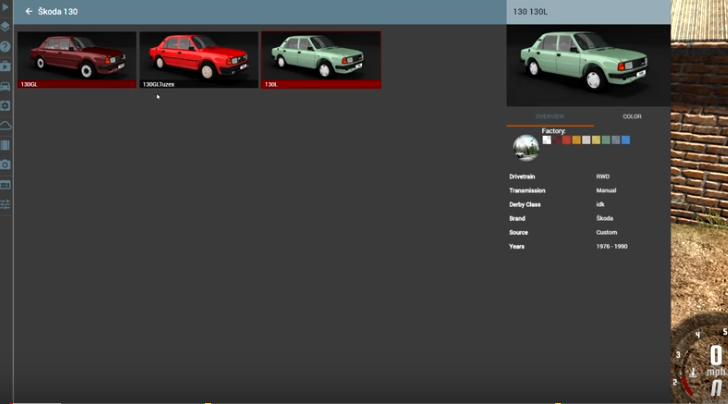Click the Drivetrain label
The width and height of the screenshot is (728, 404).
(522, 176)
